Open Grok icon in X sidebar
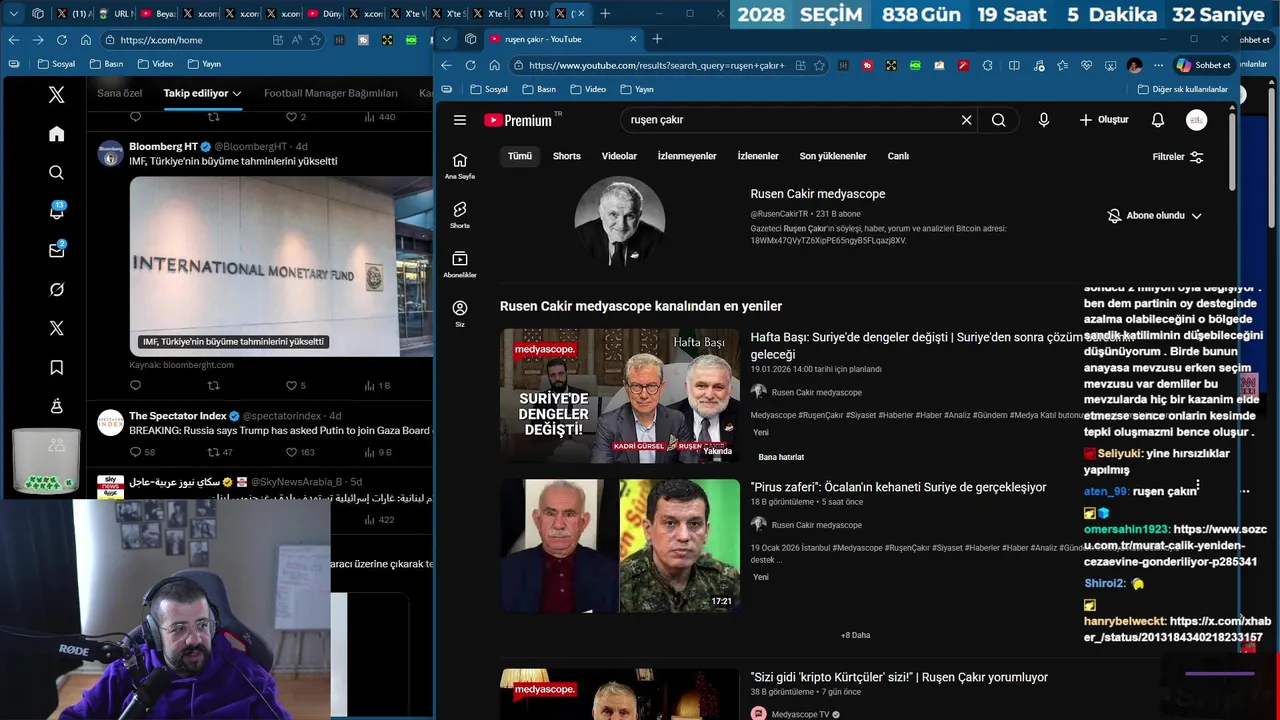This screenshot has width=1280, height=720. (x=57, y=290)
